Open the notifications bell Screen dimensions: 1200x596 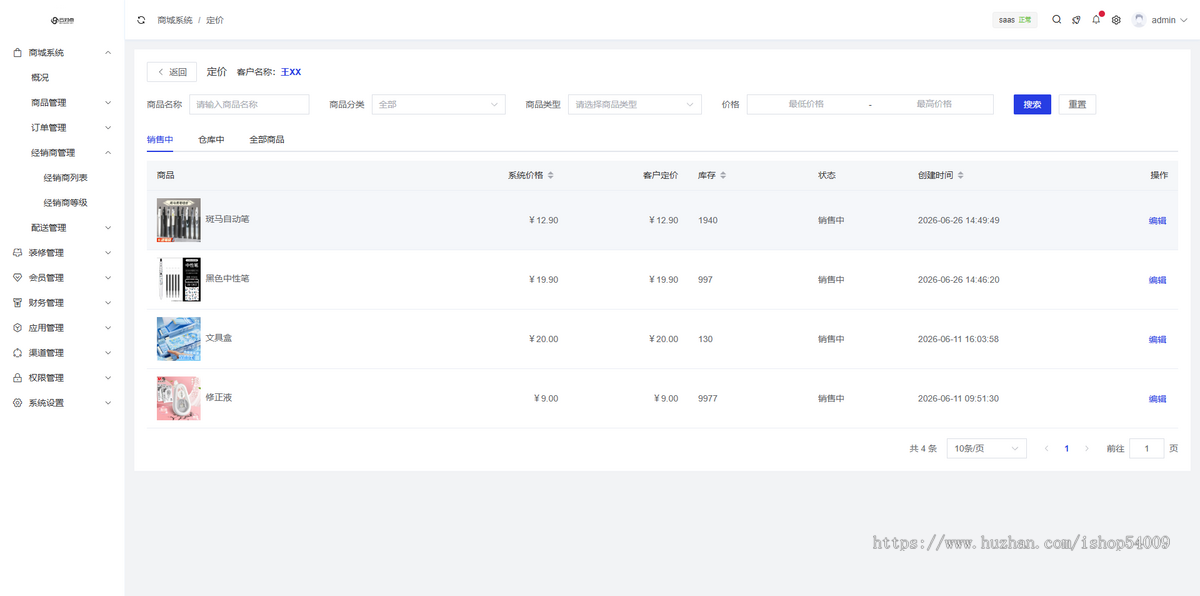coord(1096,20)
